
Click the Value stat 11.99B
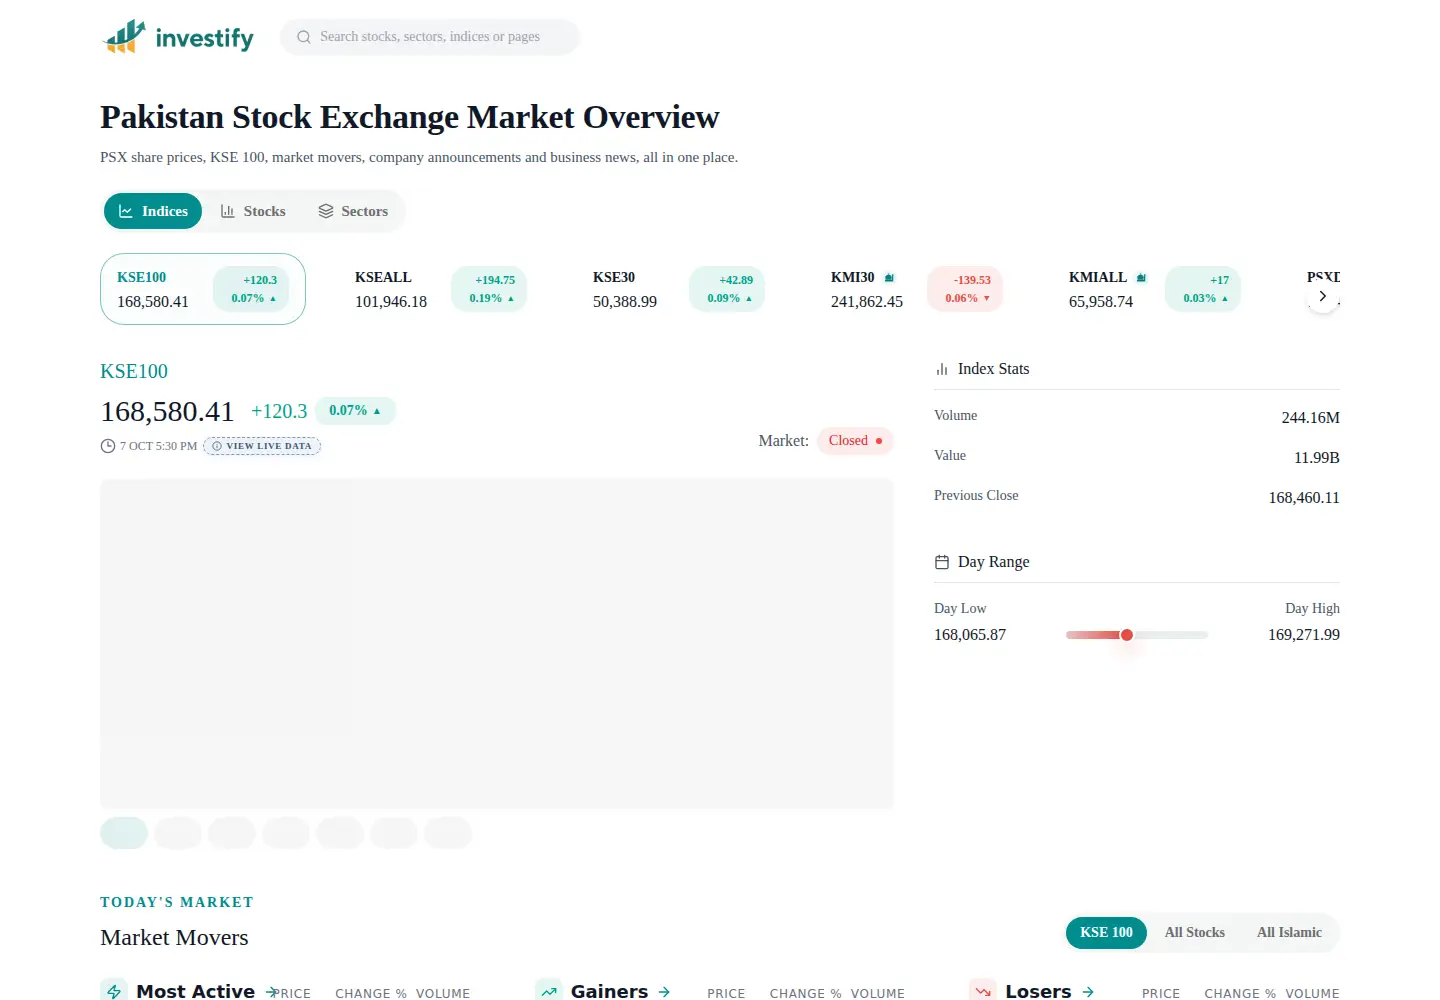click(1316, 458)
